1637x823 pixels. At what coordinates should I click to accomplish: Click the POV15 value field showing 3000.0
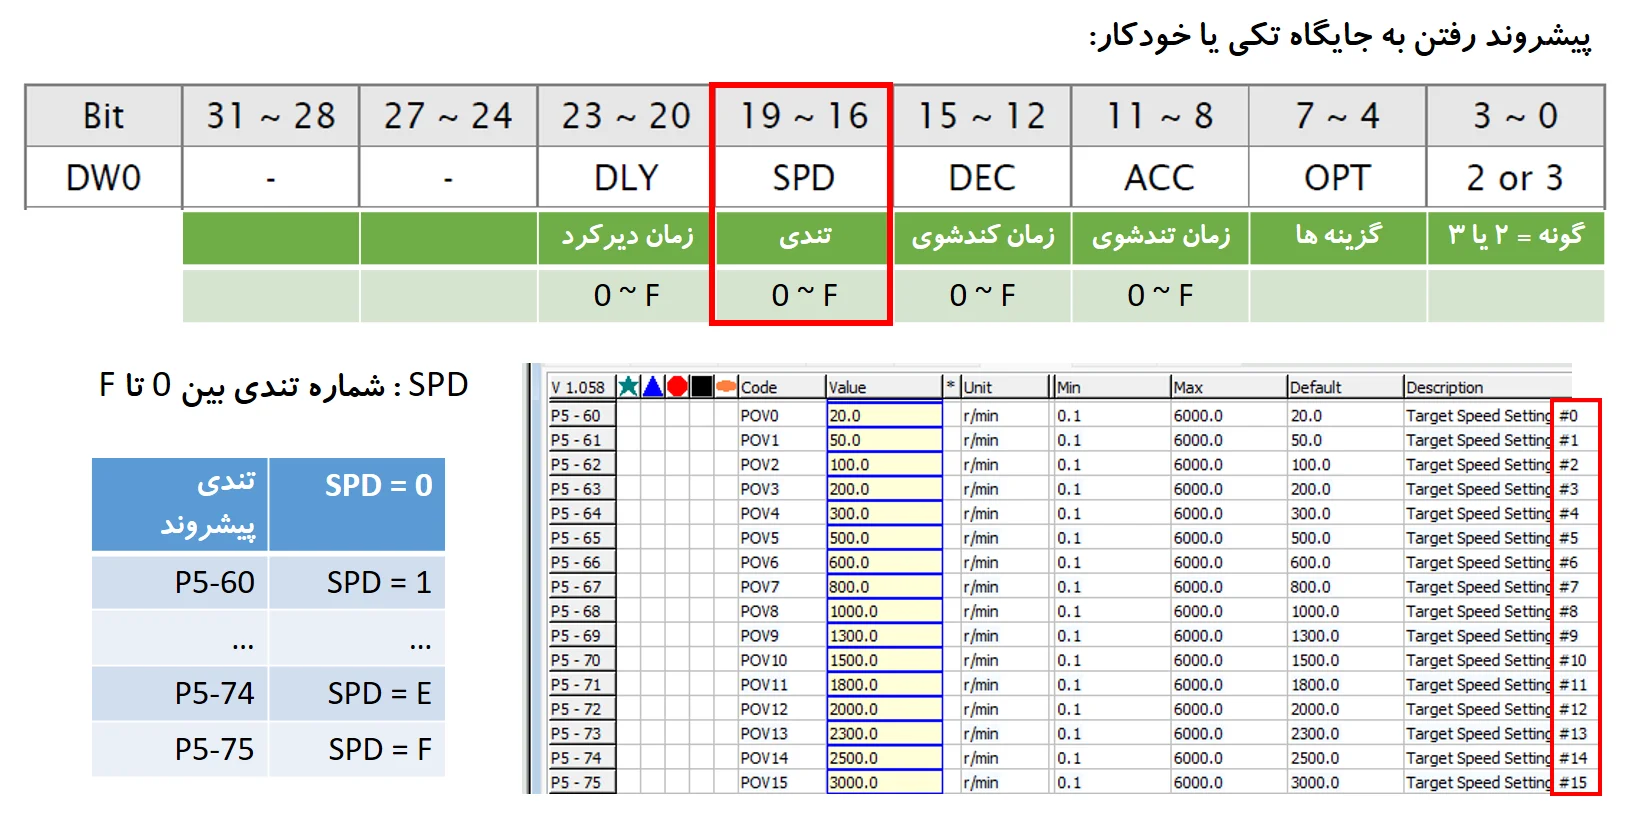coord(884,783)
